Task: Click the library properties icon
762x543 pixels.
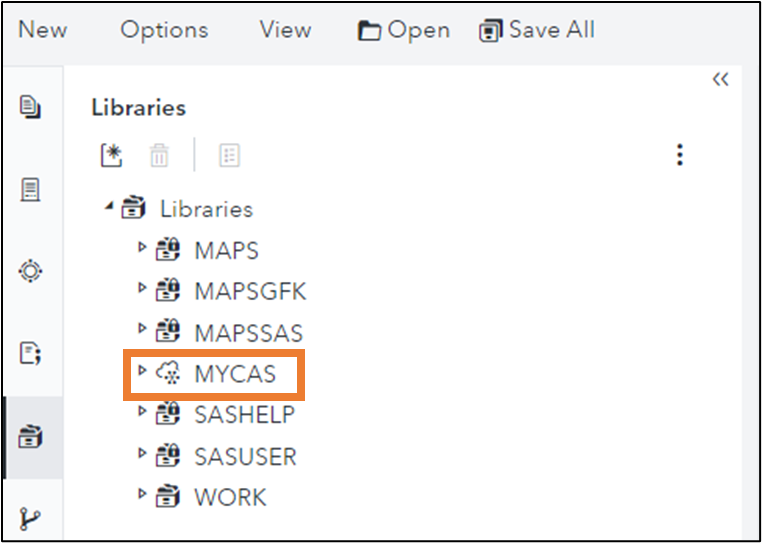Action: click(x=230, y=155)
